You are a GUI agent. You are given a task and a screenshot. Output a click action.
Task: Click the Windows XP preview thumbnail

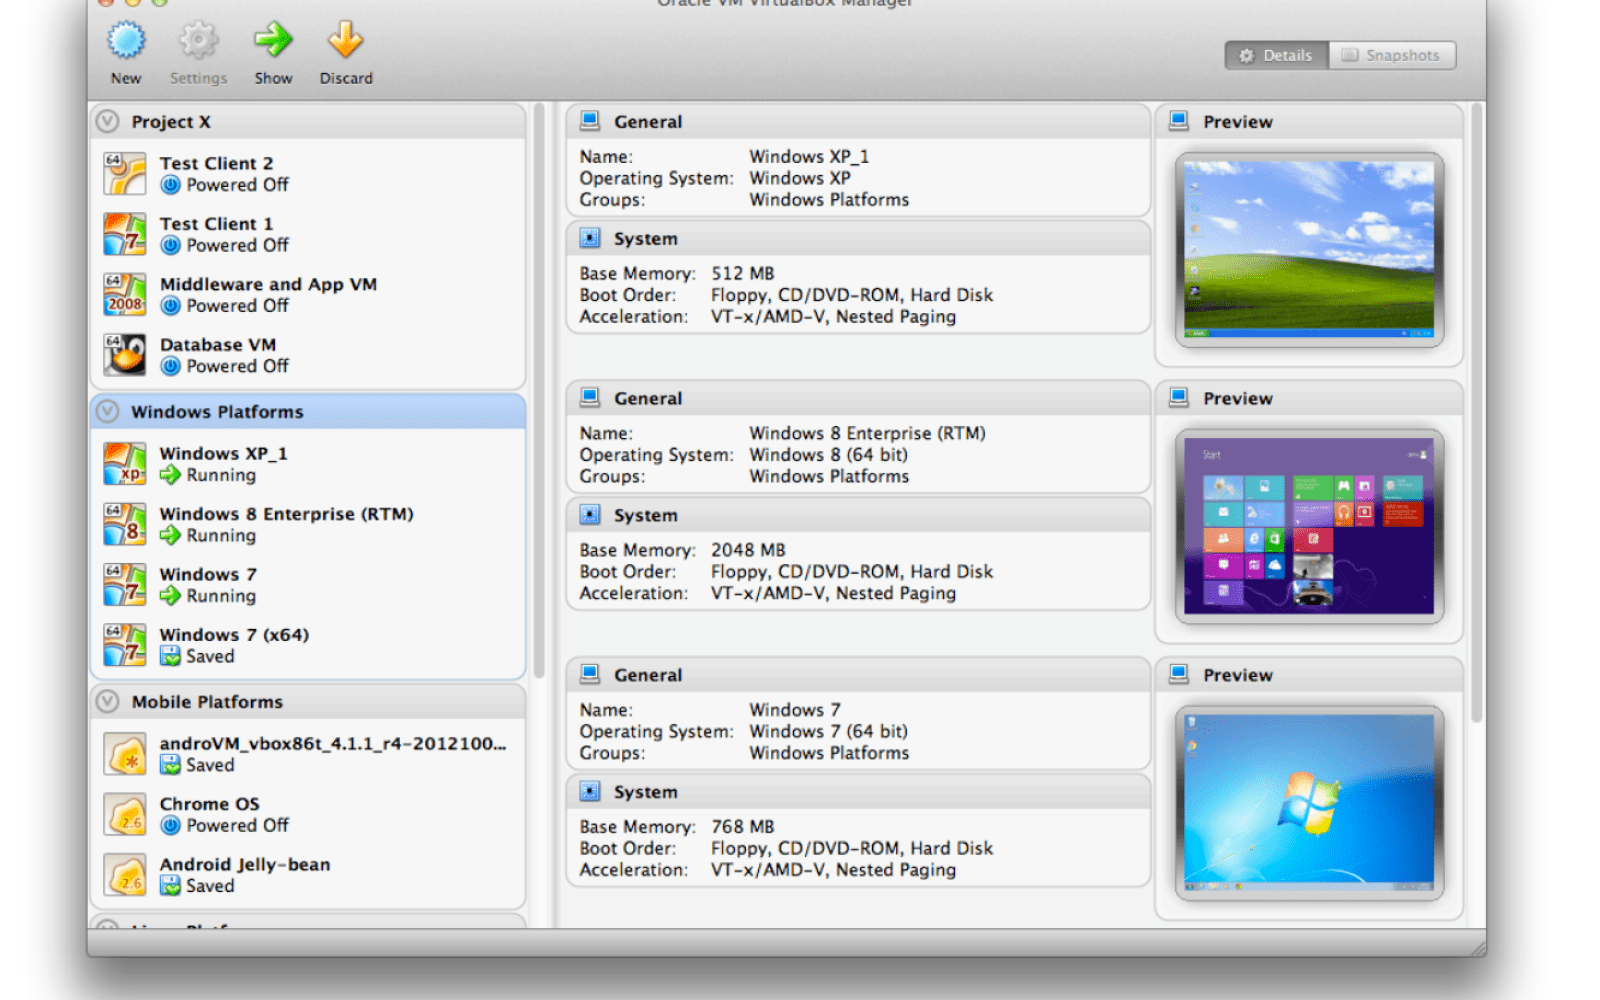coord(1308,249)
